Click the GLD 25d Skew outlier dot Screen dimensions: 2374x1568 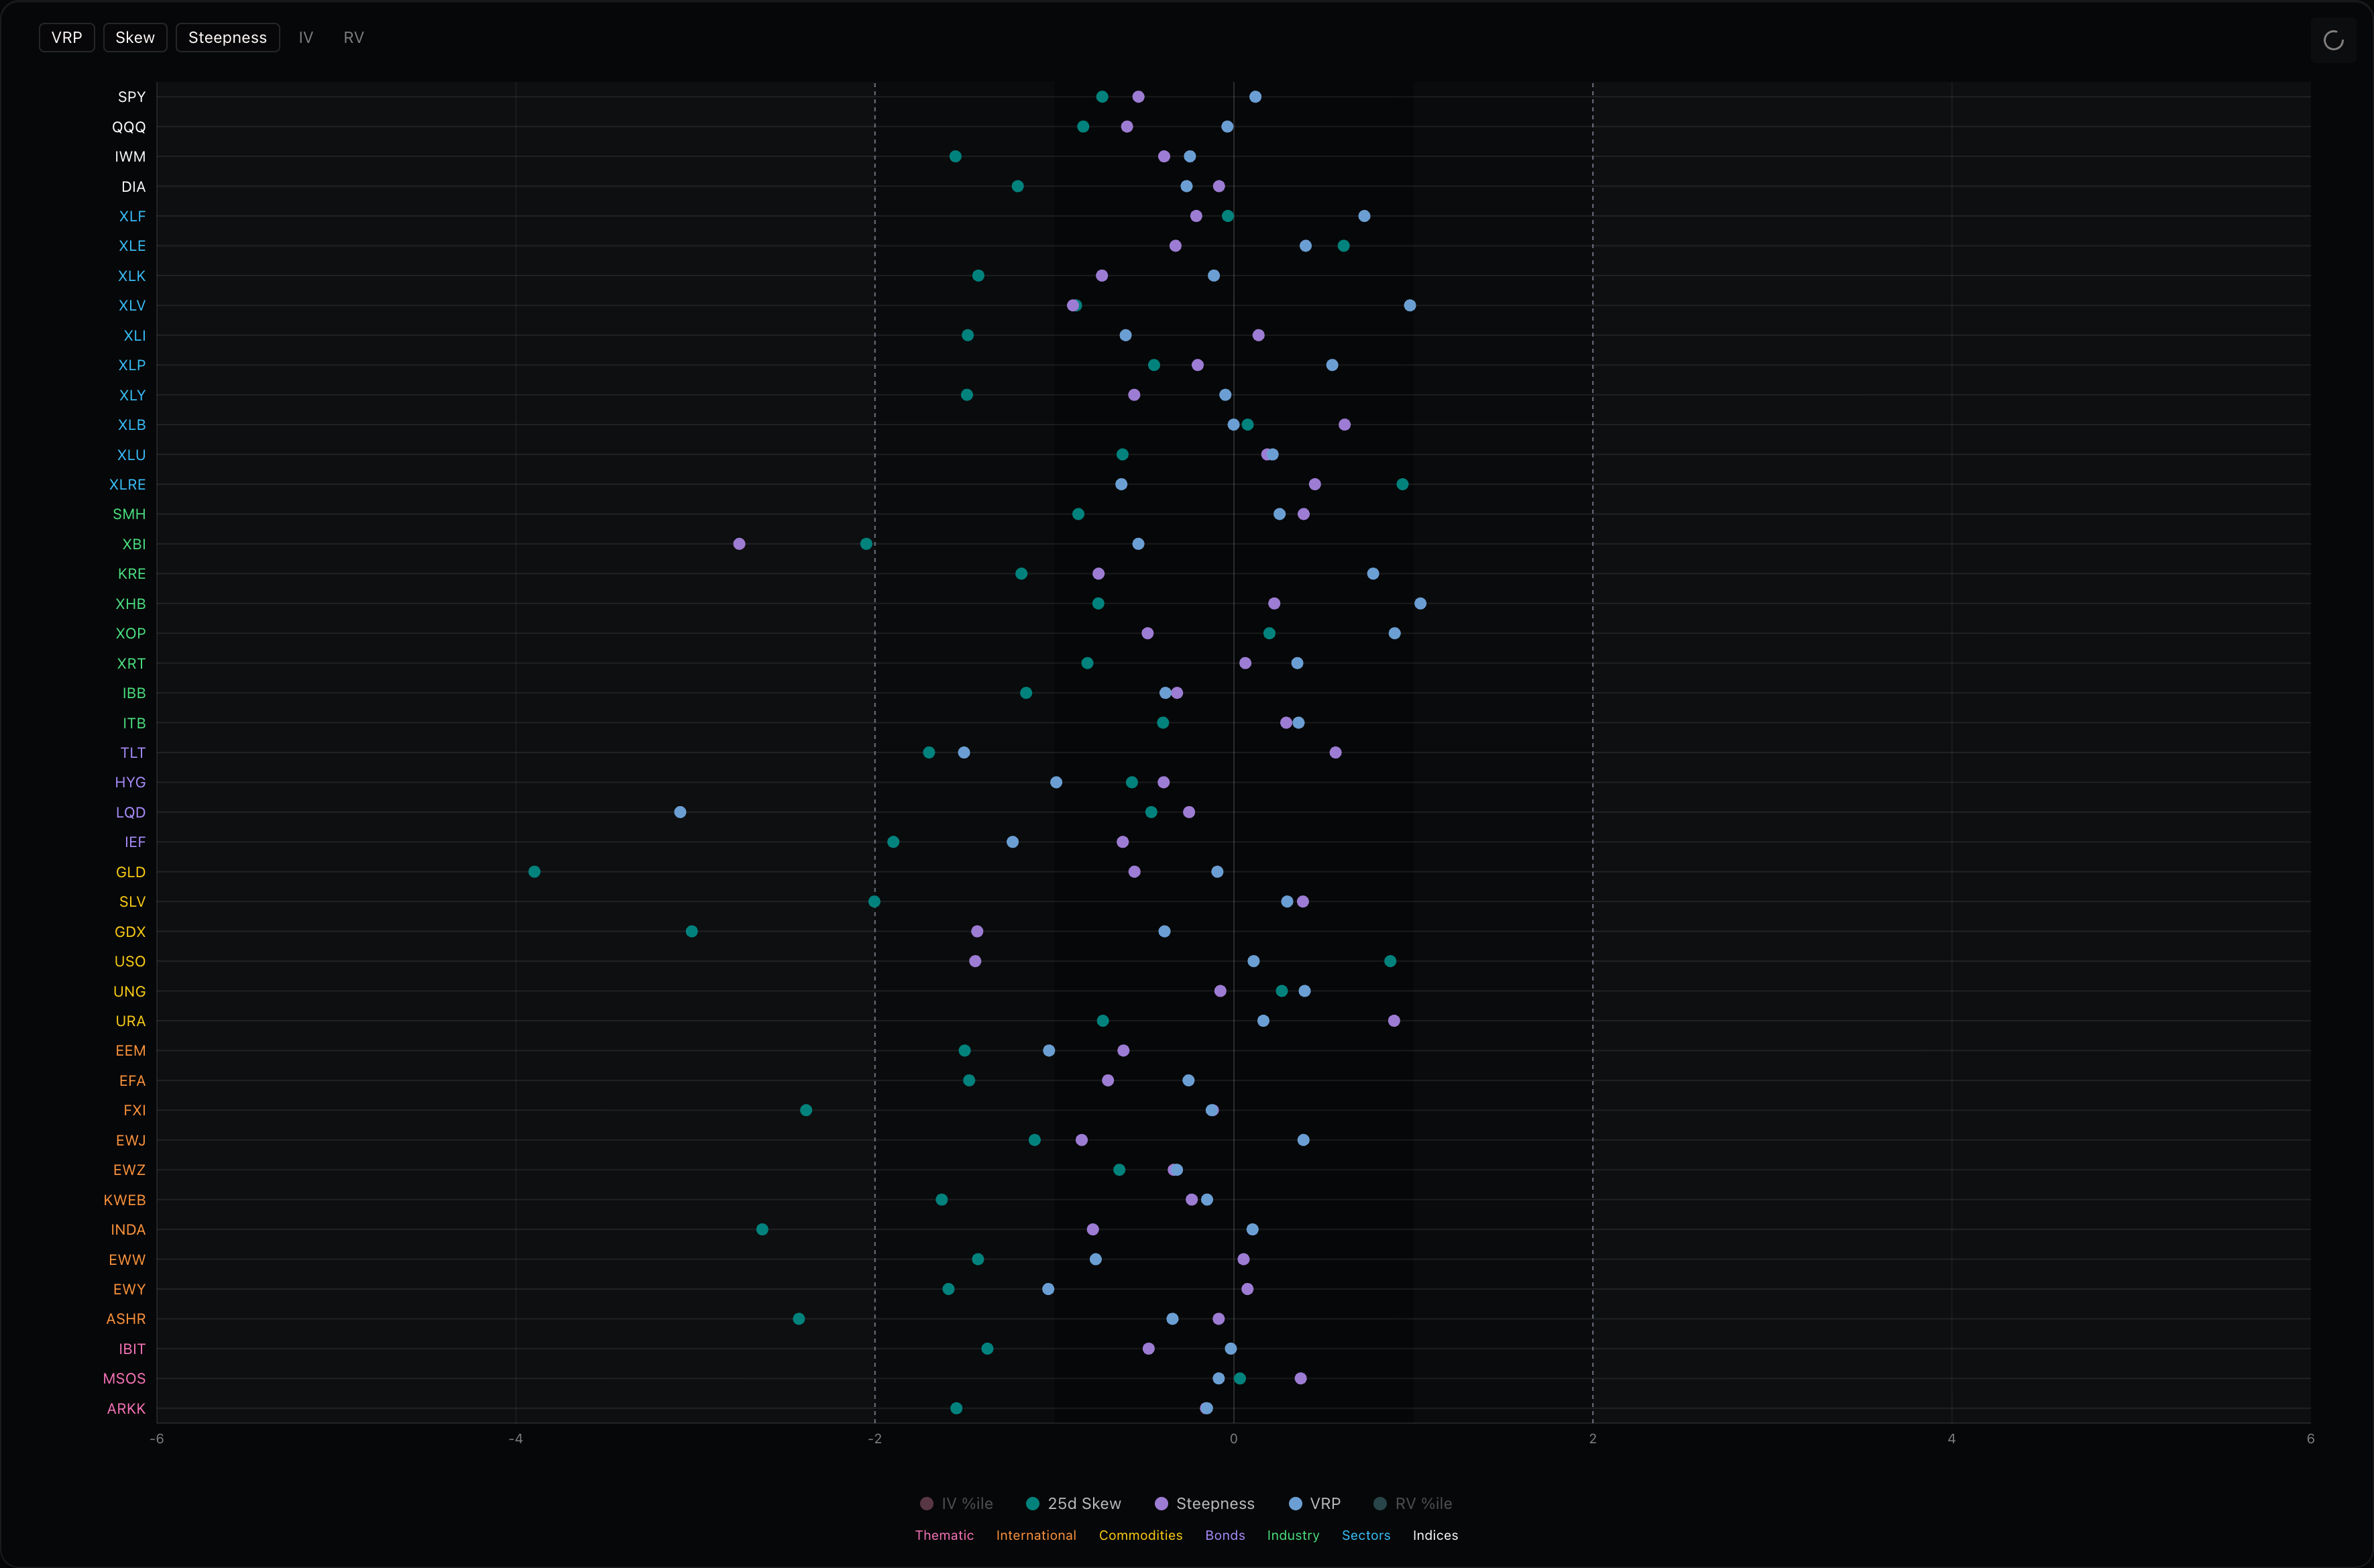[x=534, y=872]
